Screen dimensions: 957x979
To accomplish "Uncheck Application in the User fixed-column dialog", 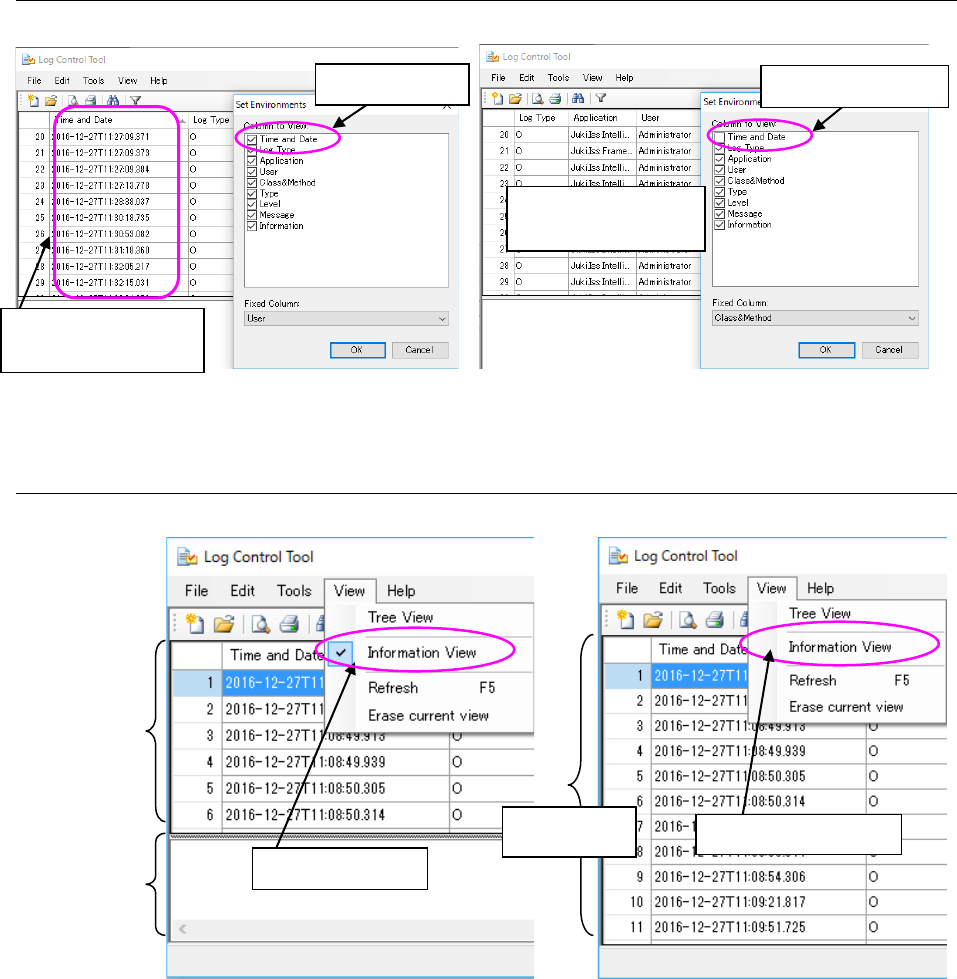I will click(252, 160).
